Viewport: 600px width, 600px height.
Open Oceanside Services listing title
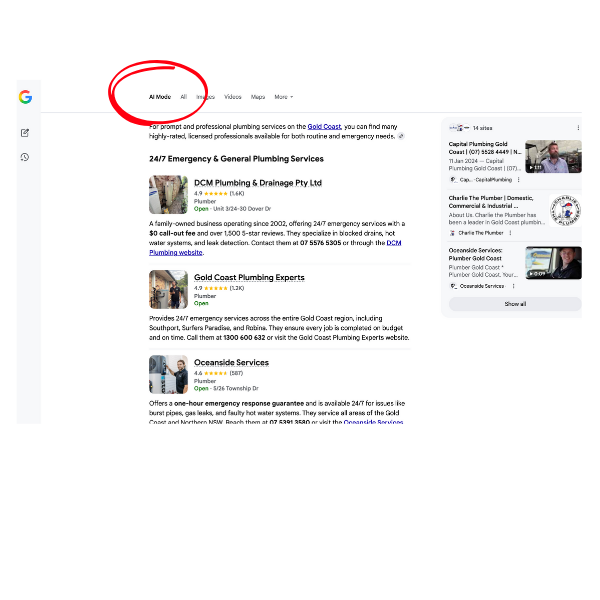point(231,362)
